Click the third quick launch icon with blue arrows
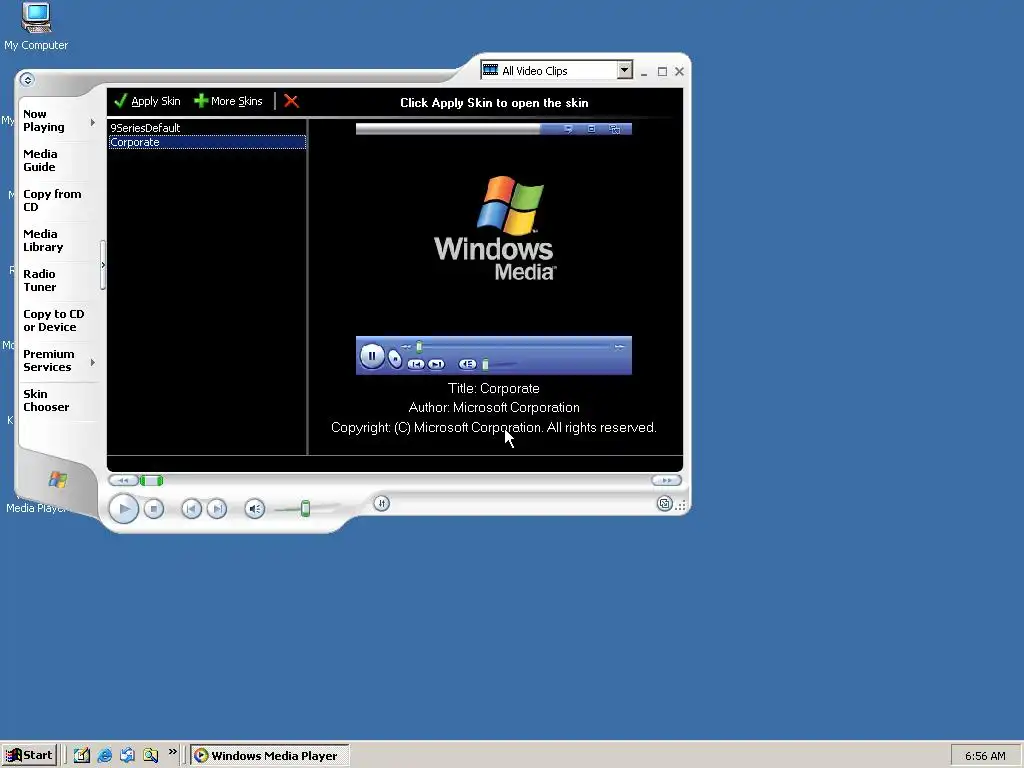This screenshot has width=1024, height=768. [127, 756]
